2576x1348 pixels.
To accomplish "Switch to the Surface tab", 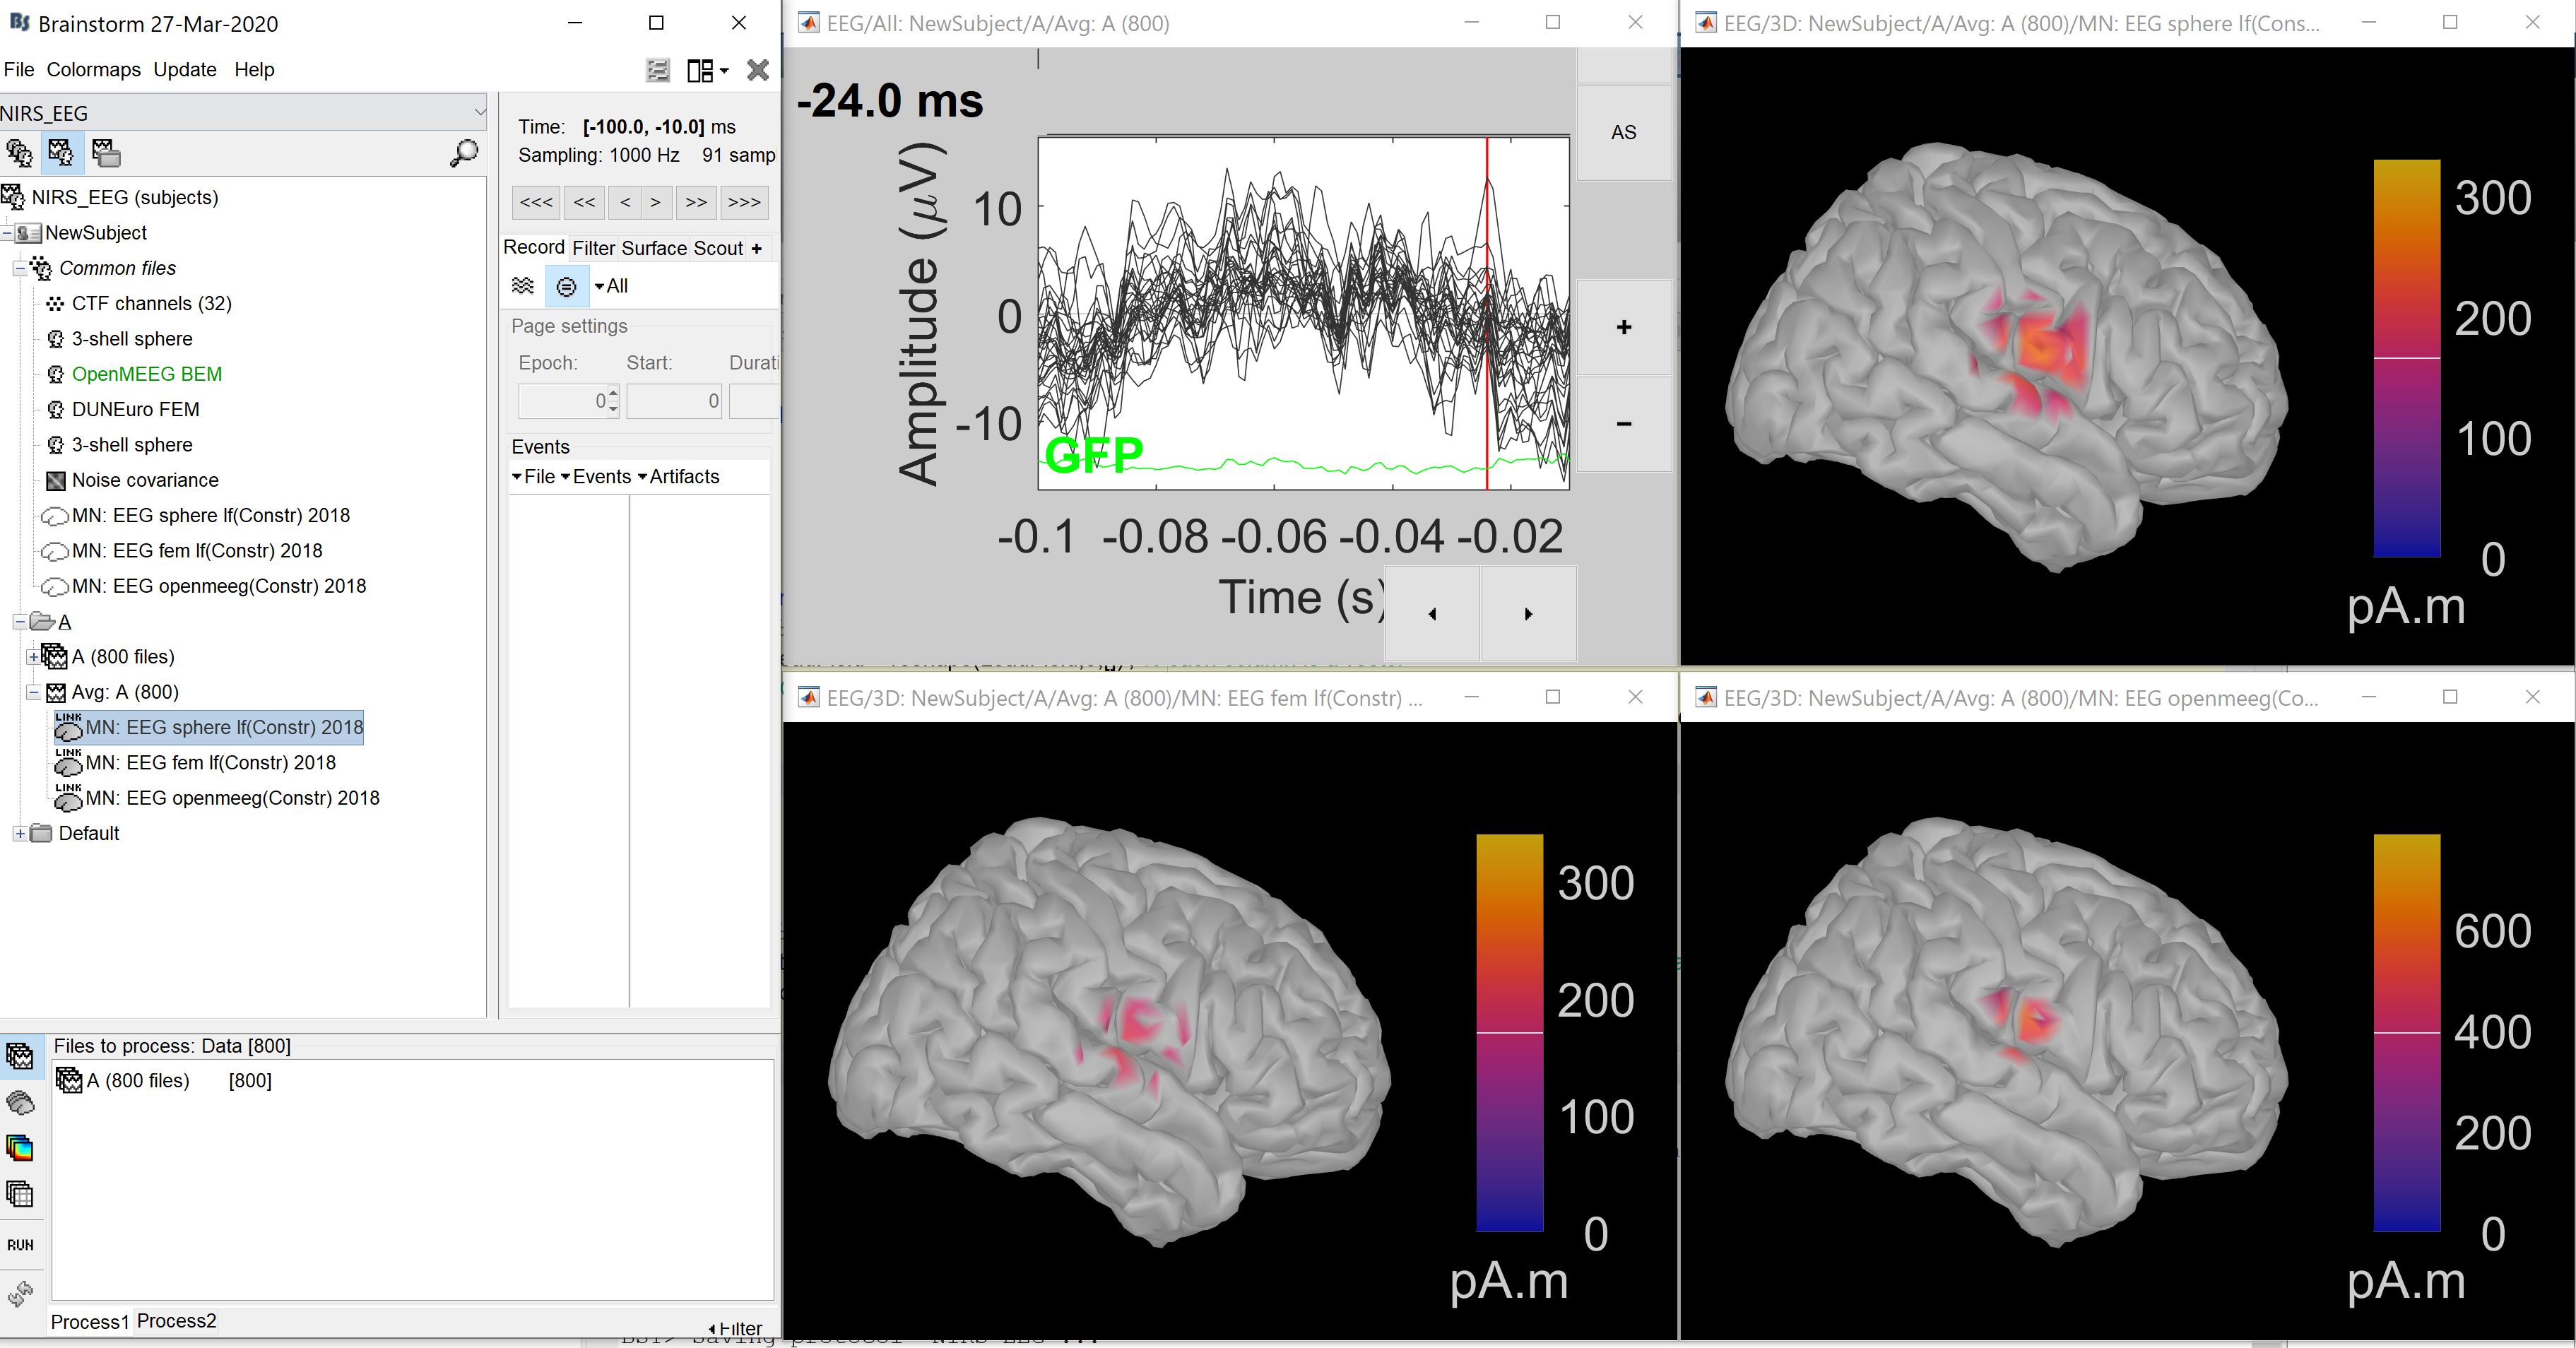I will point(654,248).
